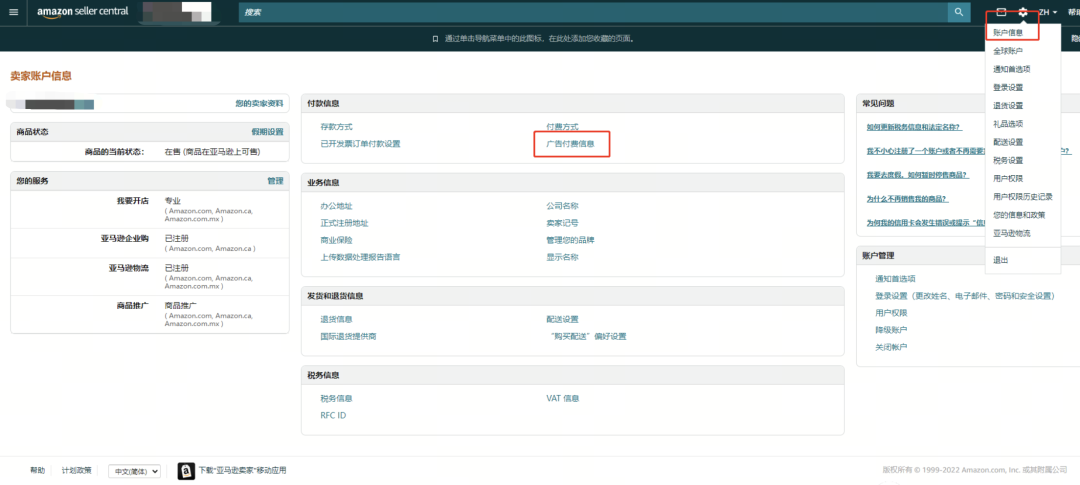Viewport: 1080px width, 485px height.
Task: Select 用户权限 in the settings menu
Action: (1008, 178)
